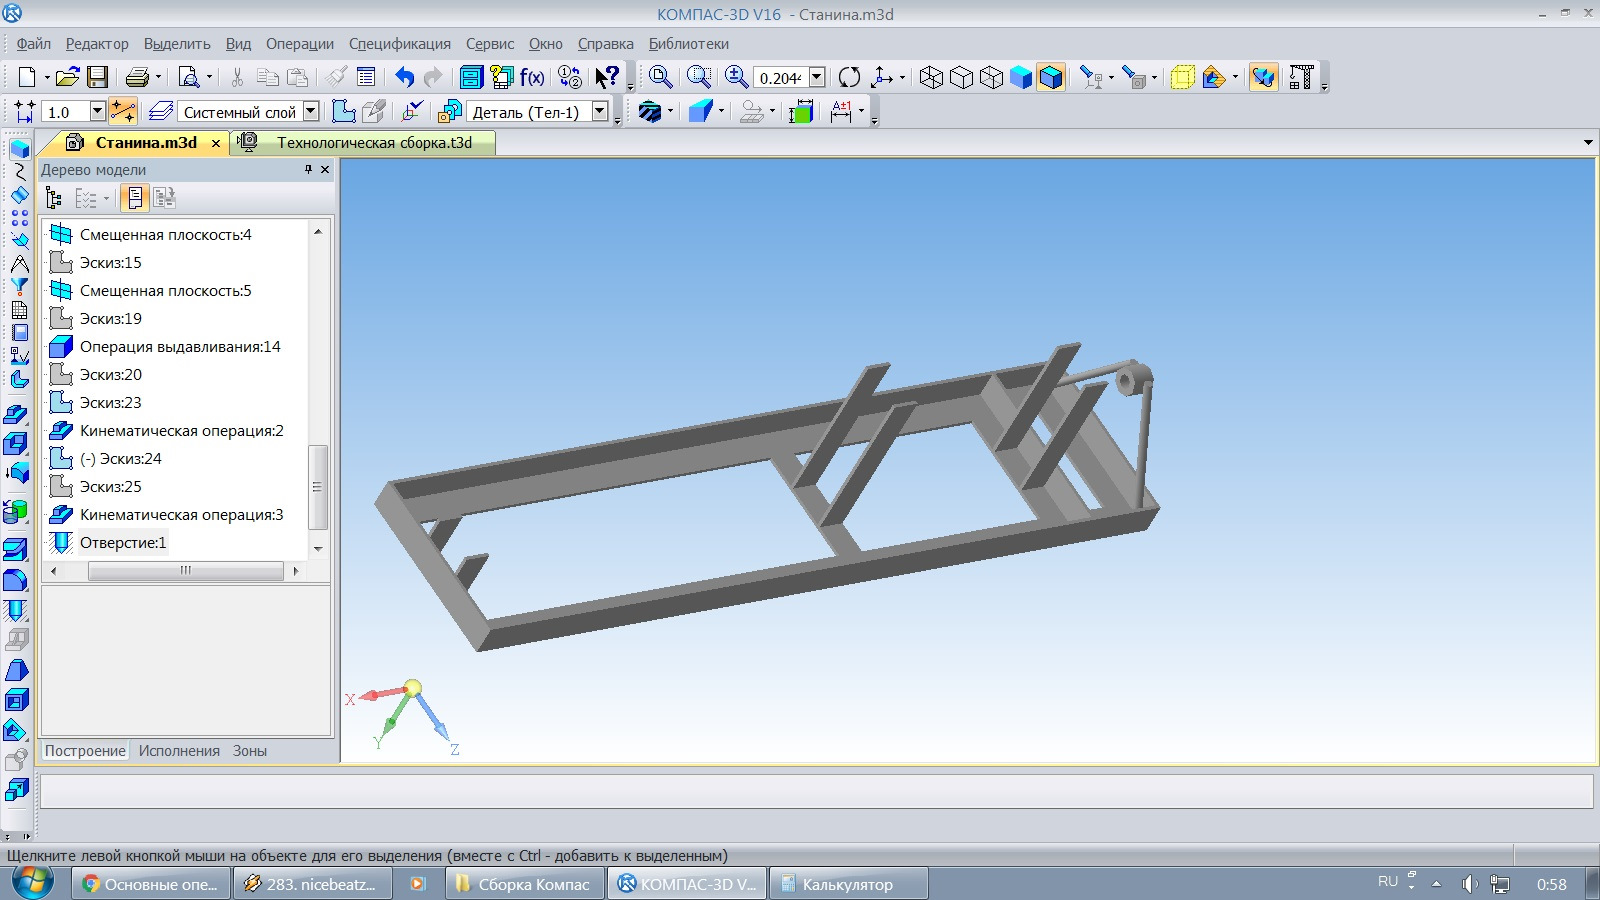Click the Save document icon
This screenshot has width=1600, height=900.
[x=97, y=77]
